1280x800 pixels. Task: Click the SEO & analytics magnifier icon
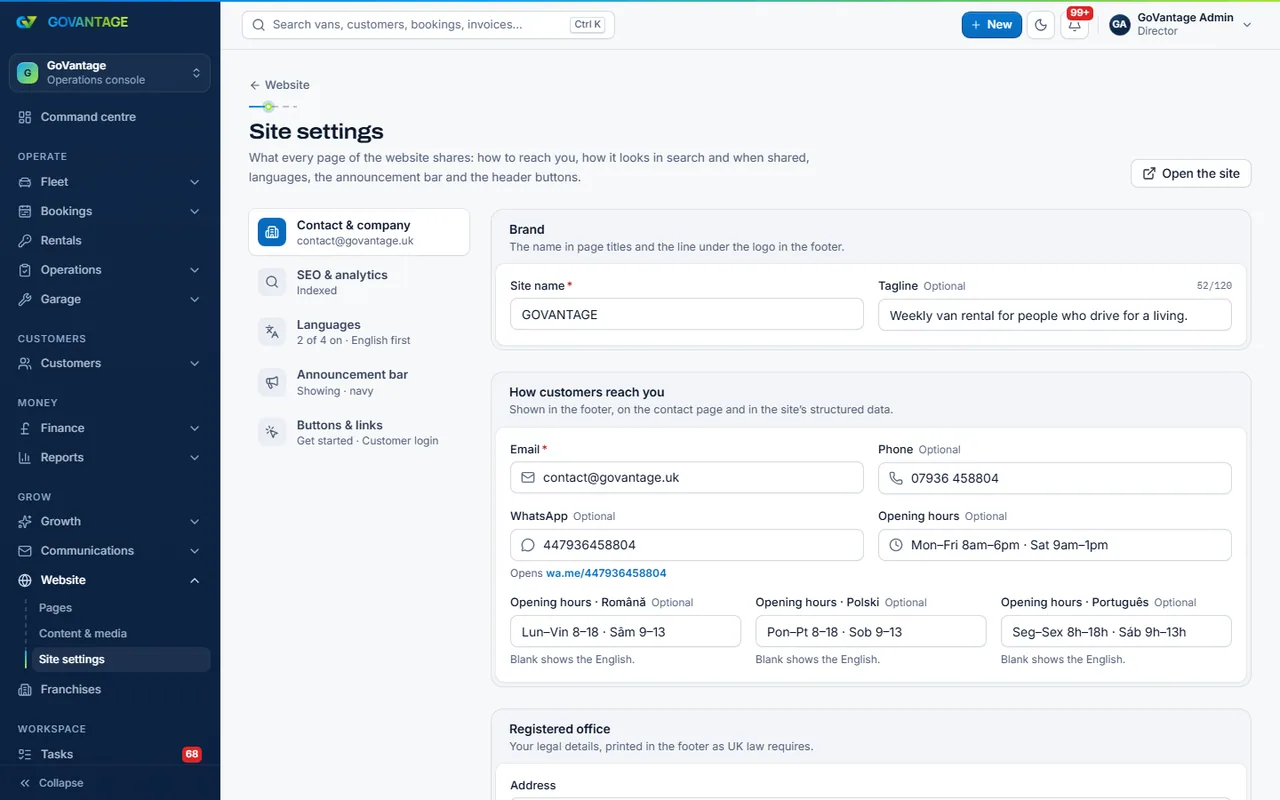(272, 282)
